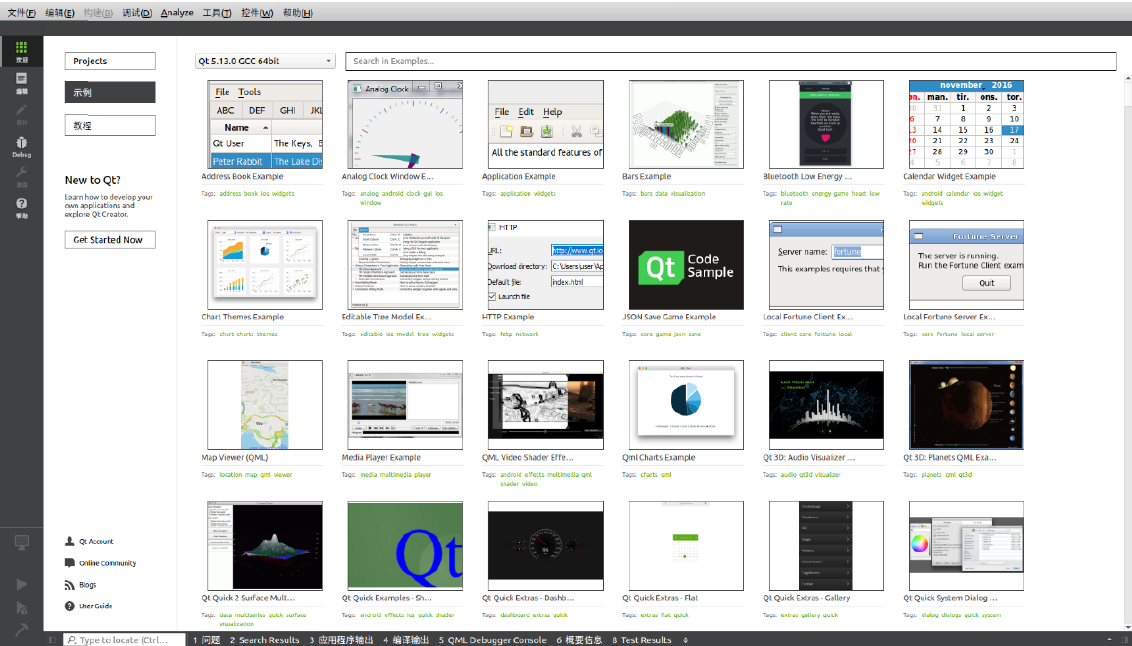The width and height of the screenshot is (1132, 646).
Task: Open the Qt 5.13.0 GCC 64bit dropdown
Action: 265,61
